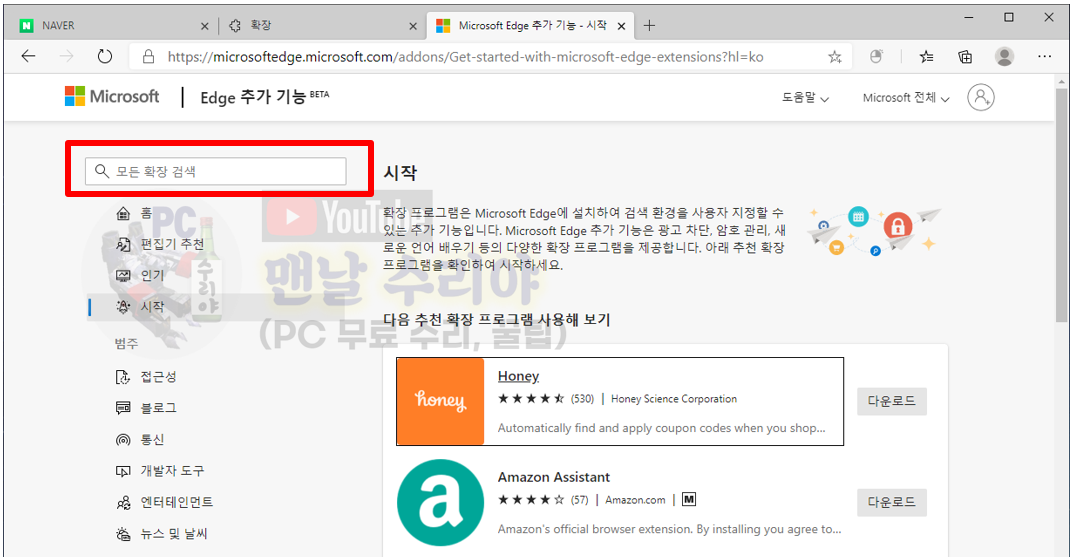
Task: Open the 개발자 도구 category
Action: tap(160, 471)
